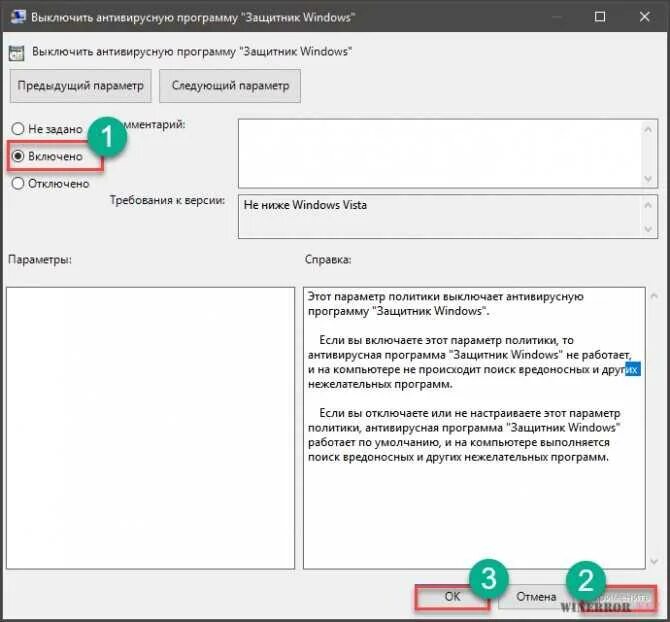This screenshot has width=670, height=622.
Task: Click help pane scroll down arrow
Action: [x=654, y=561]
